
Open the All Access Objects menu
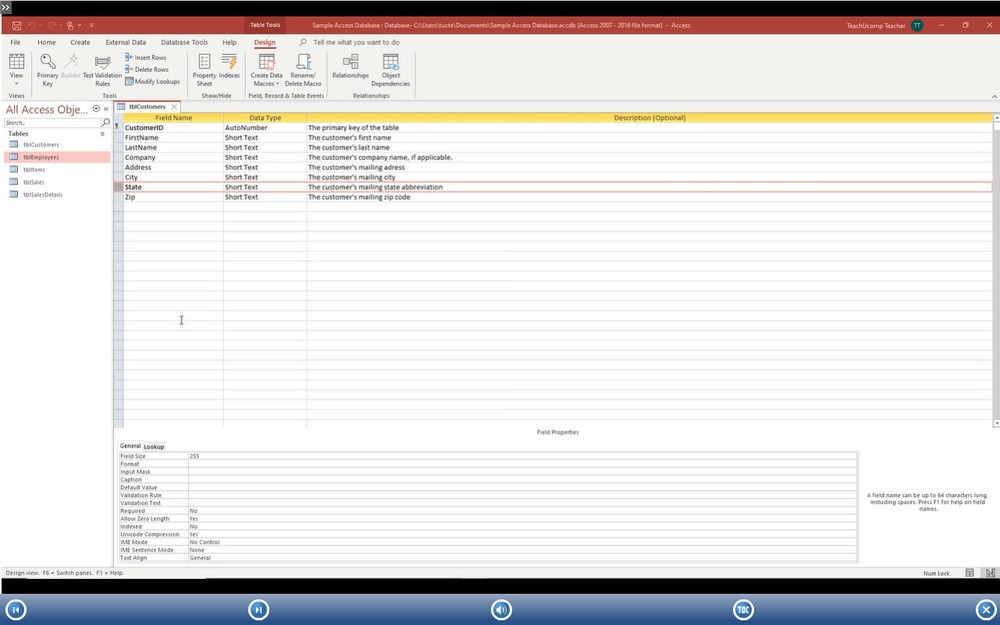click(96, 109)
